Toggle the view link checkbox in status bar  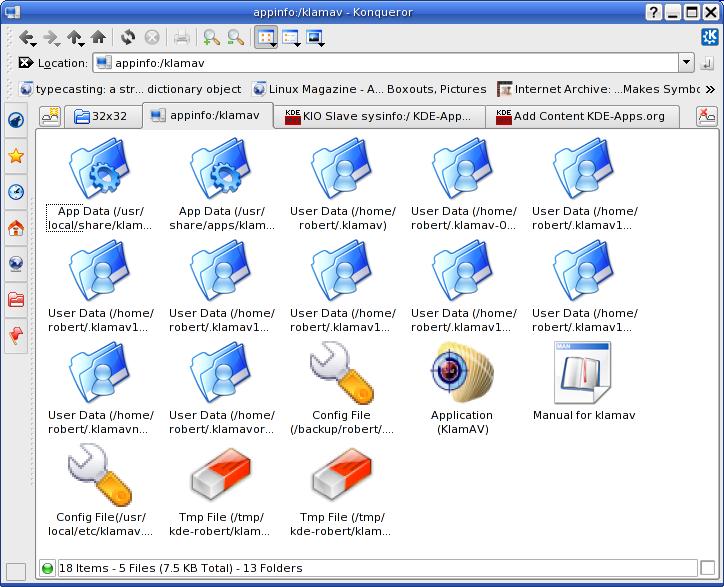click(707, 568)
